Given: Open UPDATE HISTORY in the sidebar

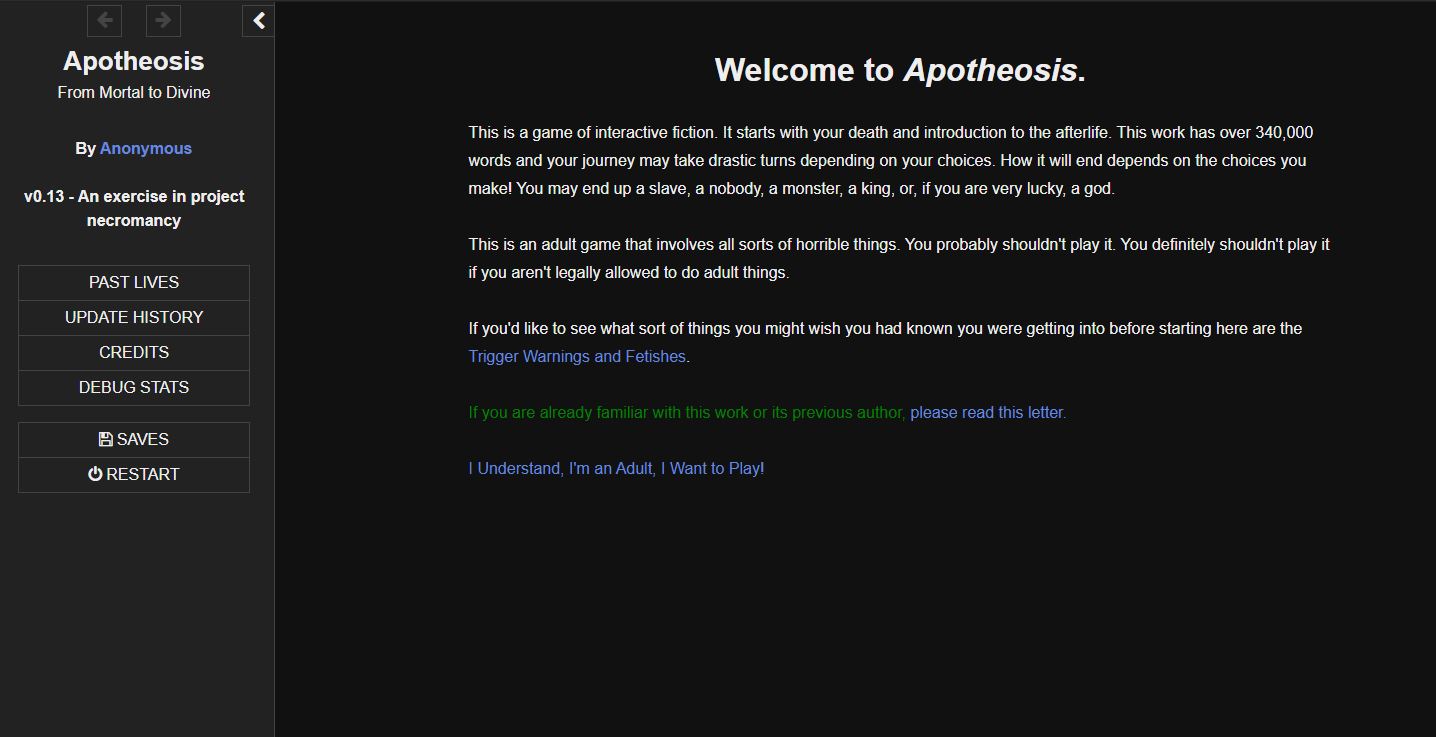Looking at the screenshot, I should pos(134,318).
